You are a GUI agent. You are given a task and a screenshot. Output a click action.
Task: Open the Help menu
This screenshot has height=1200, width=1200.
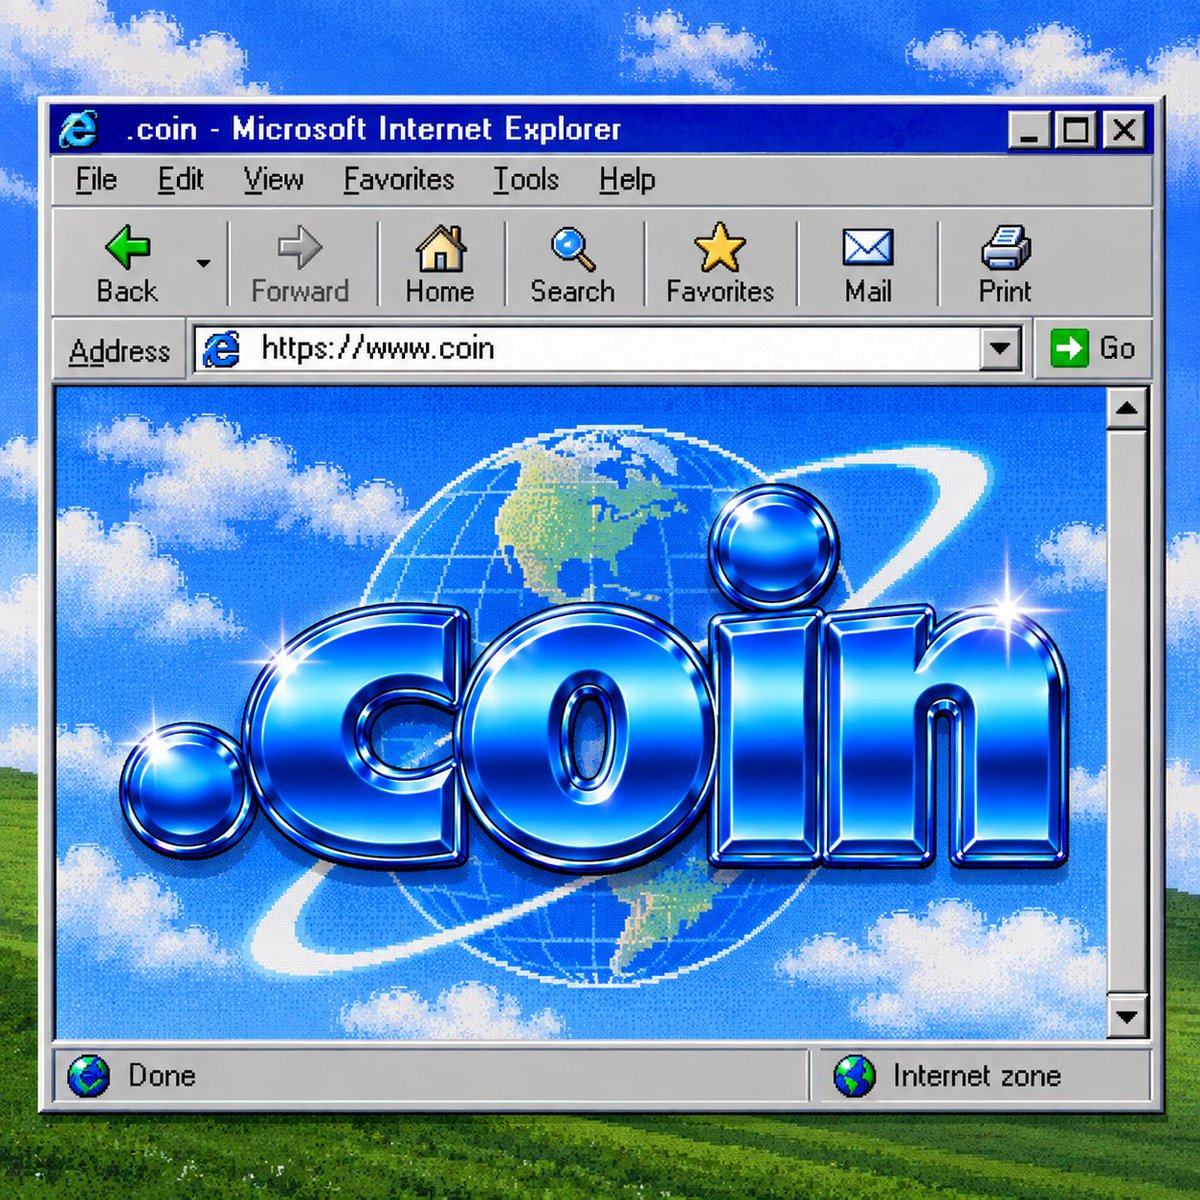pos(627,181)
